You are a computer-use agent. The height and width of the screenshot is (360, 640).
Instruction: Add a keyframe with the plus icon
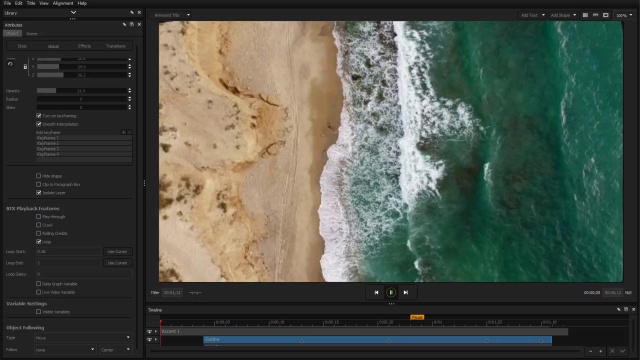(x=124, y=132)
